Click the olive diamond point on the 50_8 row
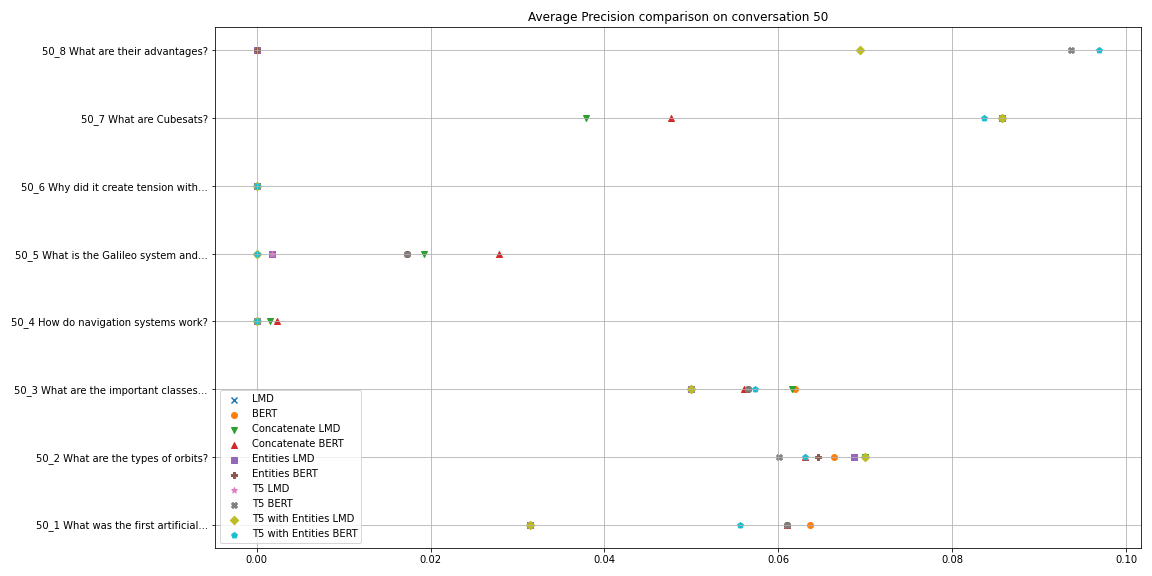 pos(860,51)
